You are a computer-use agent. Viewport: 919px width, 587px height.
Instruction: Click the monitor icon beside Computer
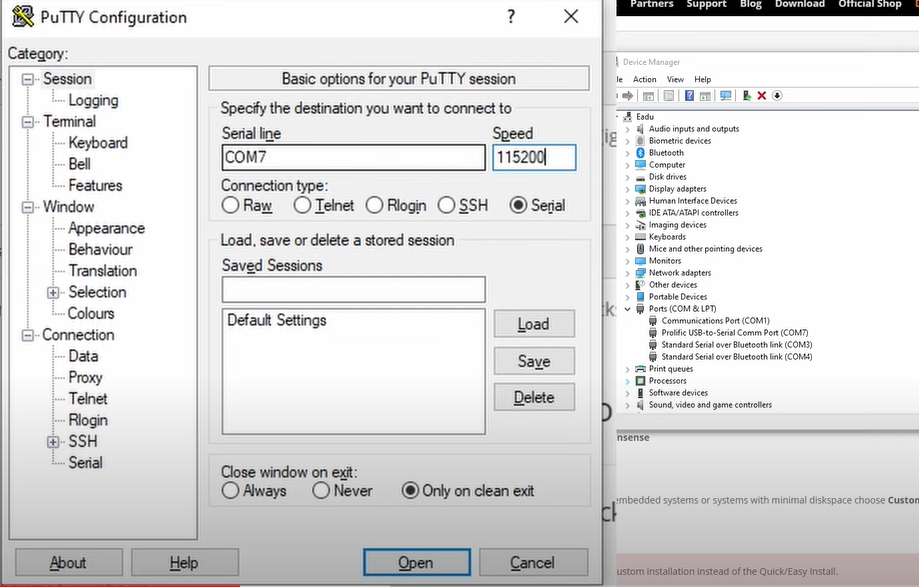641,165
